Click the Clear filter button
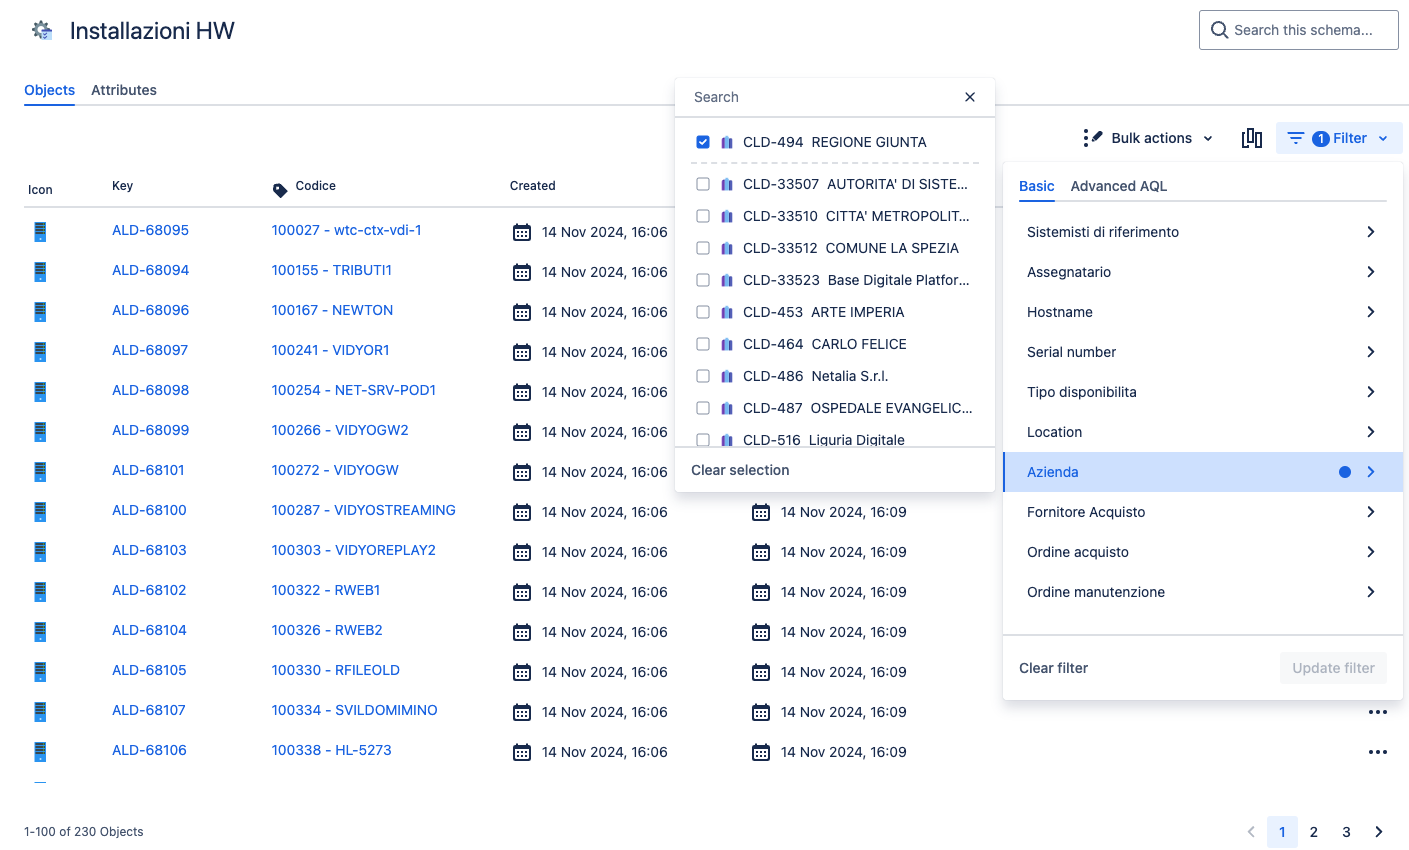Image resolution: width=1409 pixels, height=850 pixels. click(x=1053, y=668)
